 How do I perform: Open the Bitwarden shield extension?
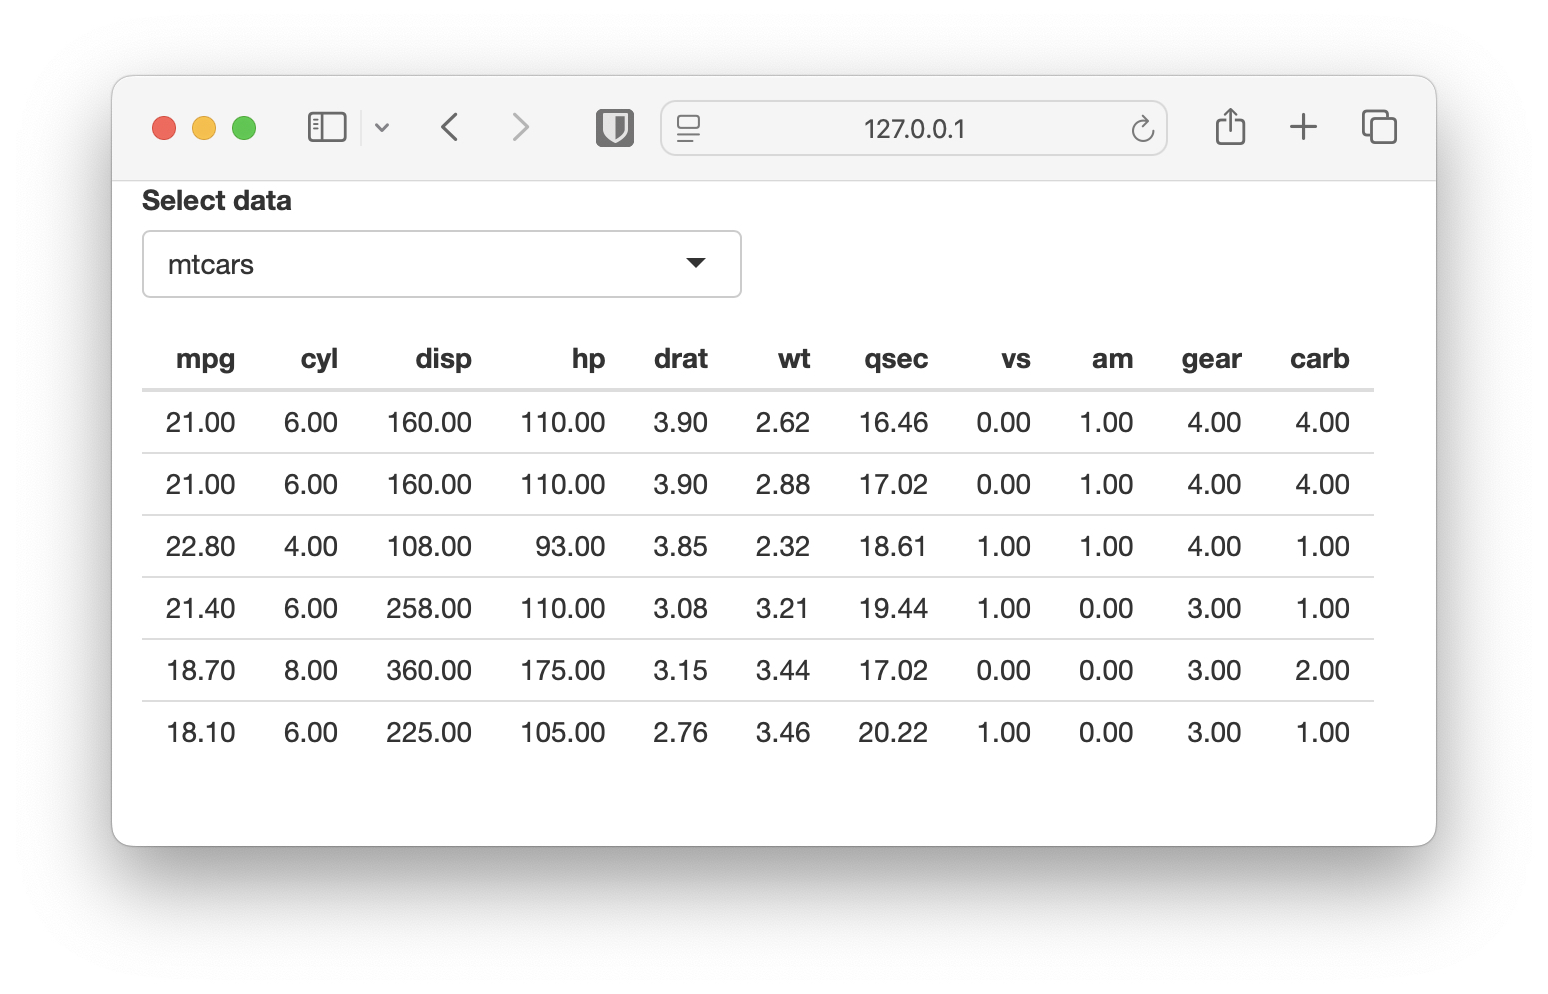[x=615, y=128]
